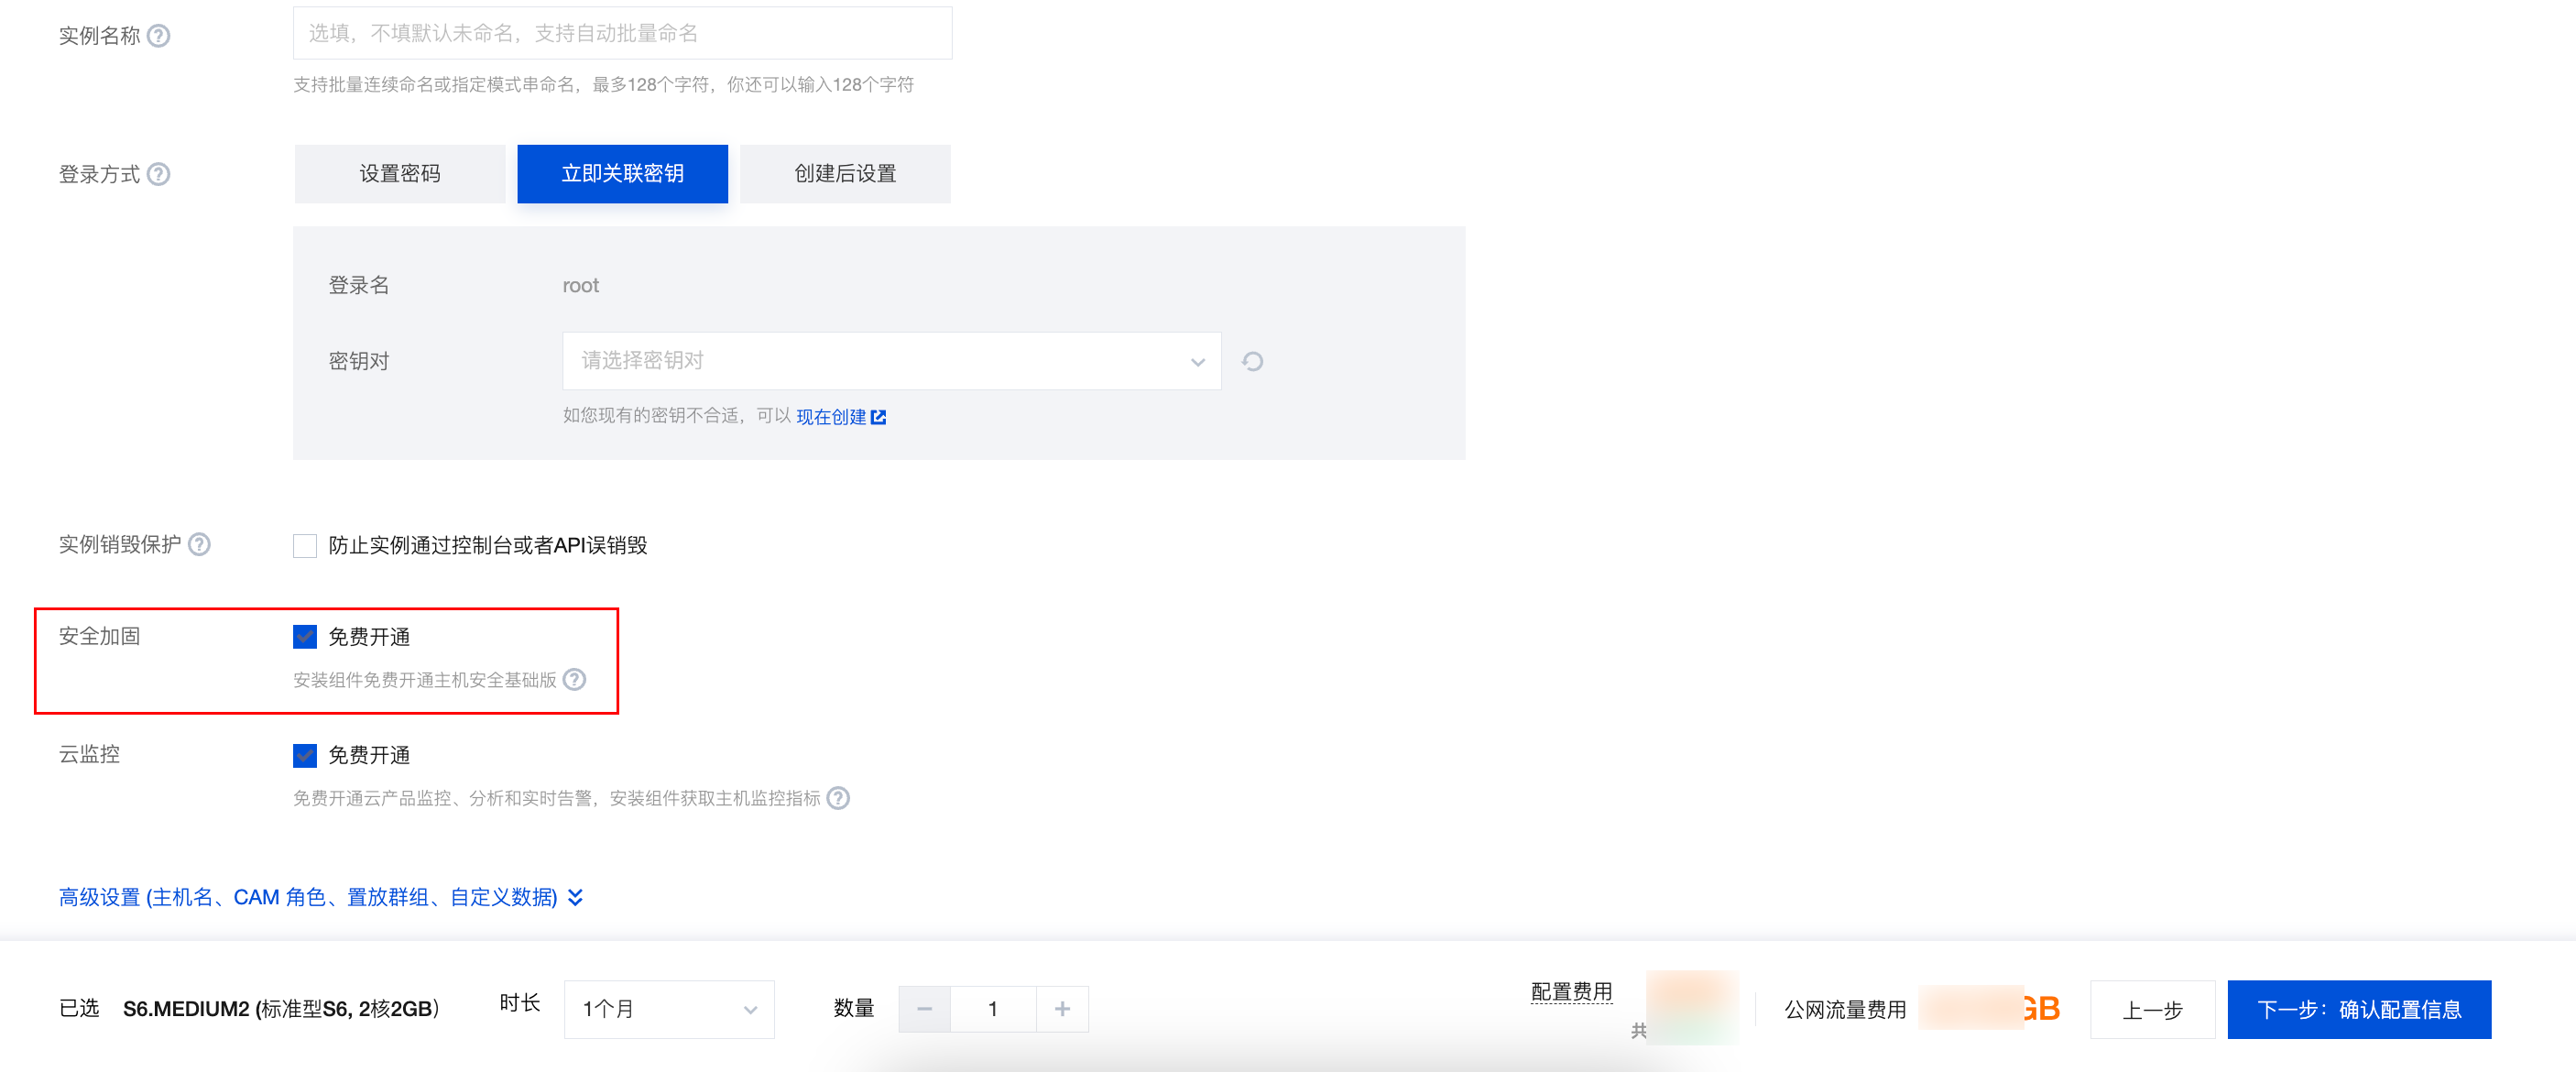Select 设置密码 login method tab
This screenshot has height=1072, width=2576.
(400, 174)
